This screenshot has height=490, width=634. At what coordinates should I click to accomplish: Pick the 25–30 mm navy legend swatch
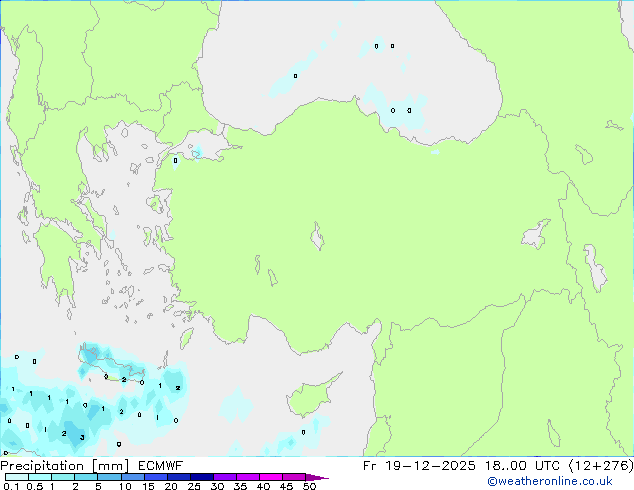pos(202,477)
